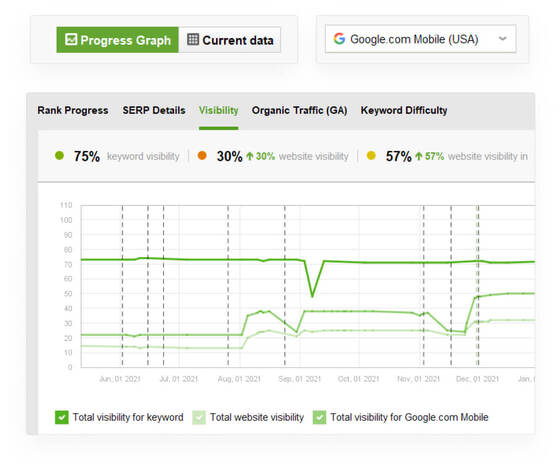
Task: Switch to the Rank Progress tab
Action: pyautogui.click(x=73, y=110)
